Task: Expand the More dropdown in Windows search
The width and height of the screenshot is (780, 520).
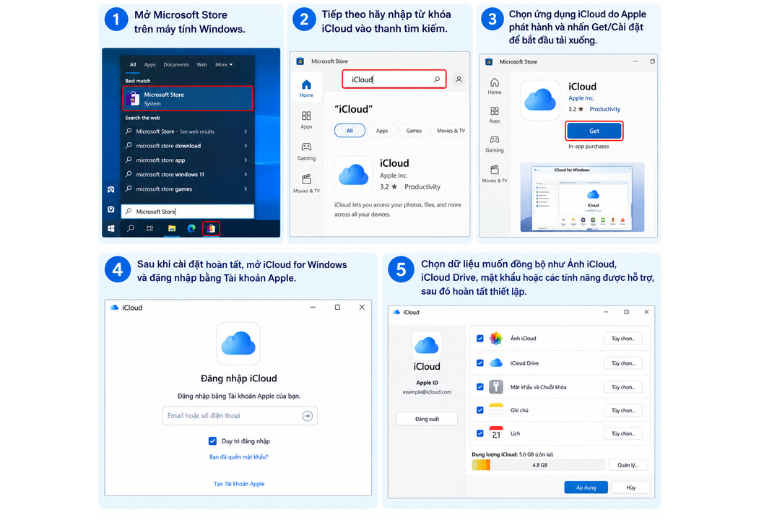Action: click(223, 65)
